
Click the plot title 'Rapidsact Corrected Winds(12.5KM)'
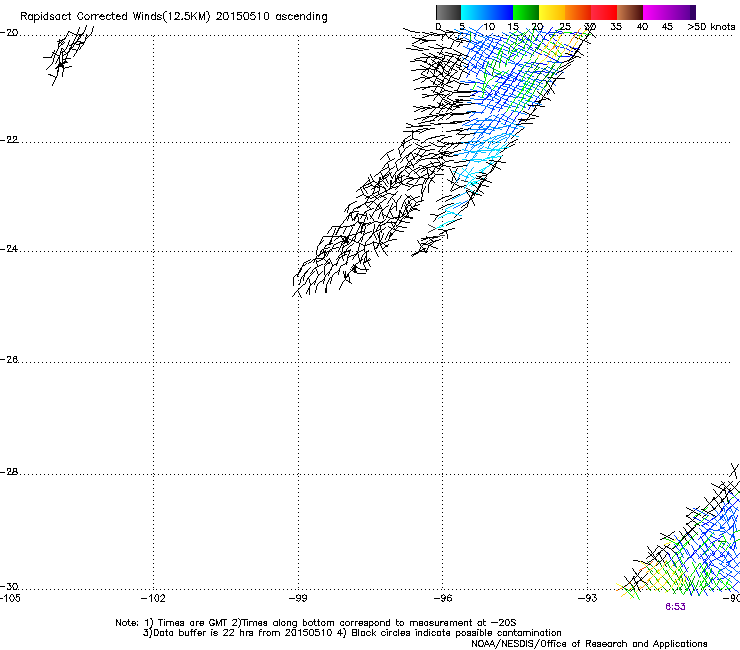(x=115, y=17)
